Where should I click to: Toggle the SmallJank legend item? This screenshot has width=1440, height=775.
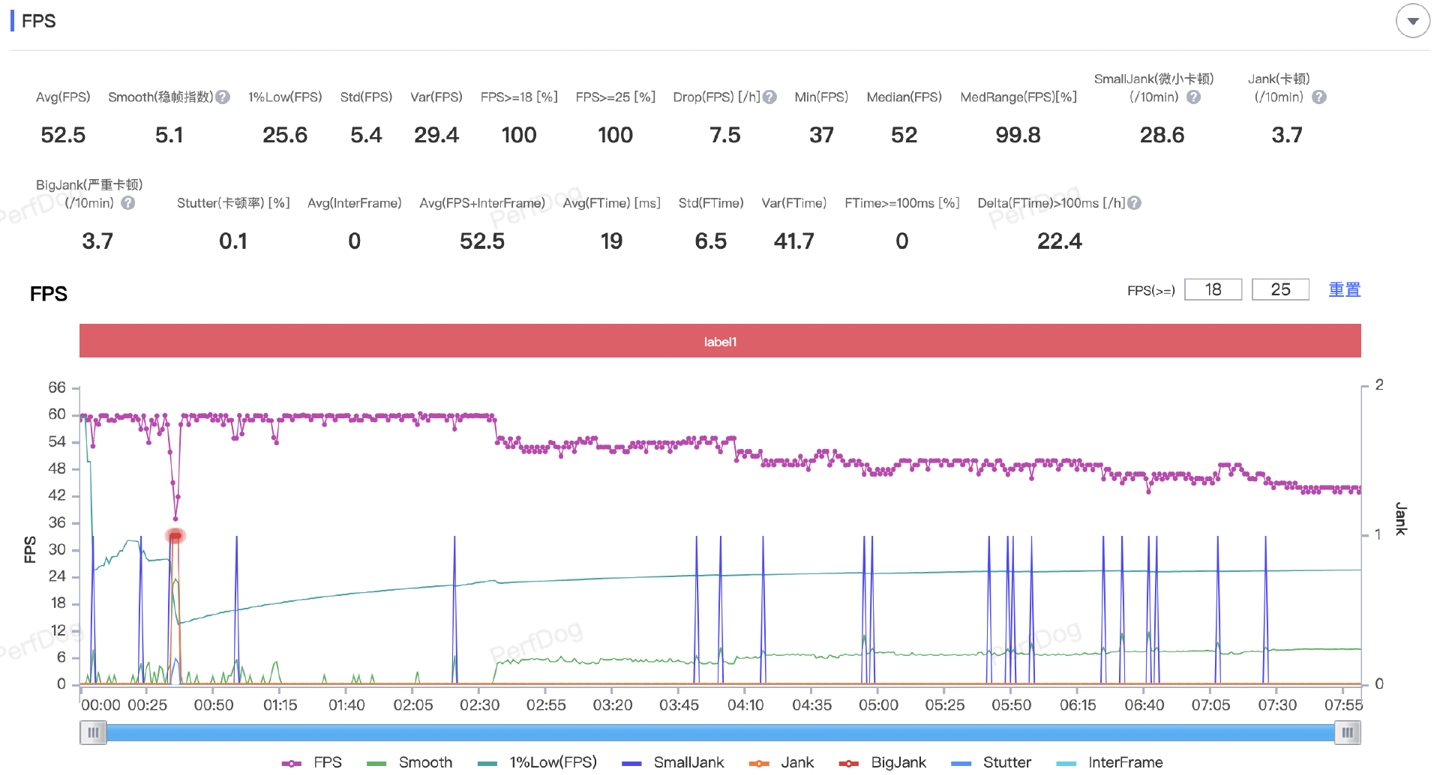coord(673,762)
